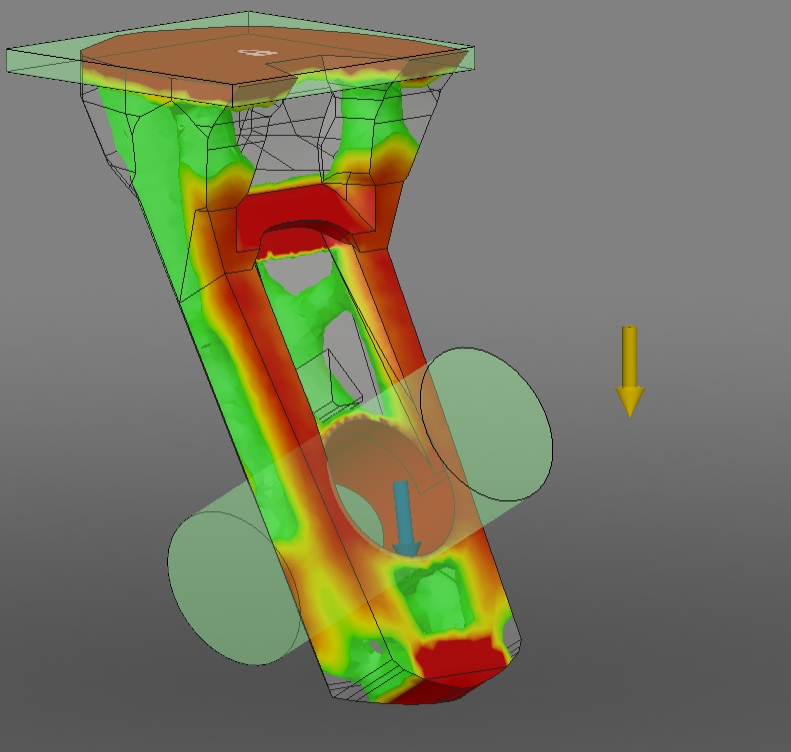Click the white constraint symbol on the top plate
This screenshot has height=752, width=791.
pyautogui.click(x=257, y=52)
